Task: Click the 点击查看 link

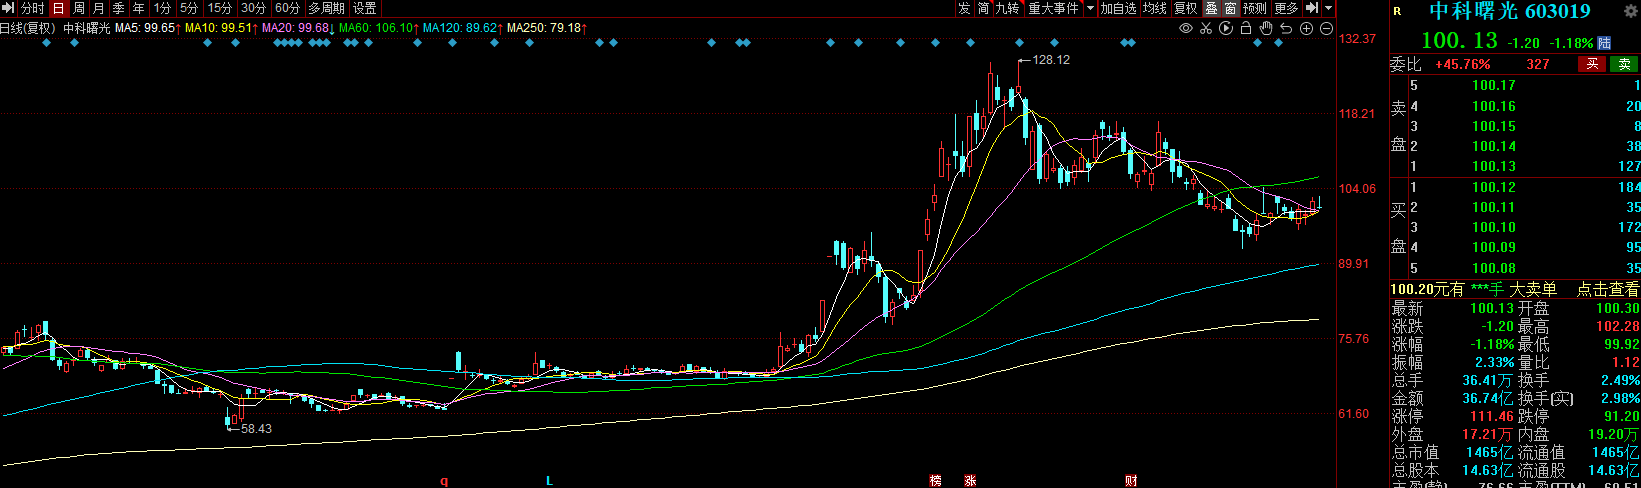Action: pyautogui.click(x=1608, y=289)
